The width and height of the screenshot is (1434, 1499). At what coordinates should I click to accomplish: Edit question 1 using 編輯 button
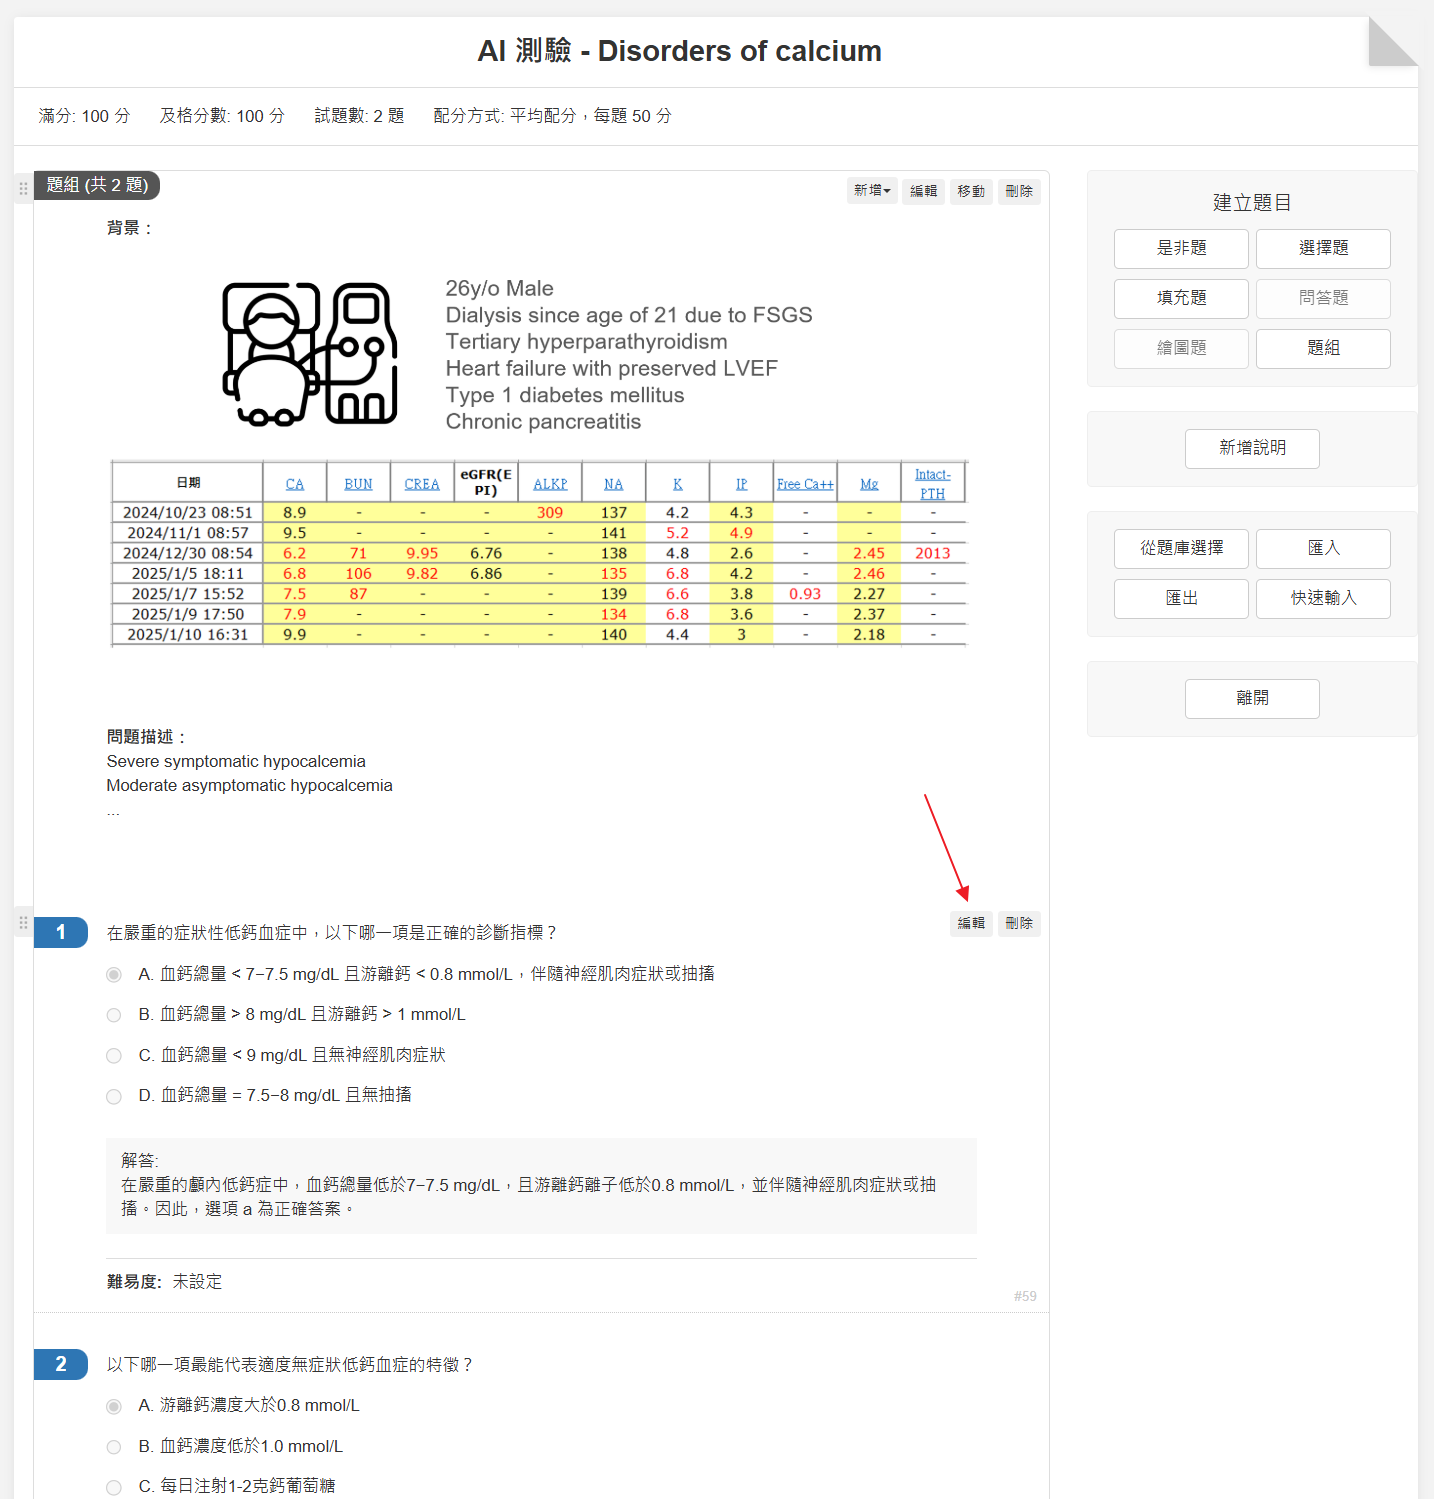pyautogui.click(x=970, y=923)
